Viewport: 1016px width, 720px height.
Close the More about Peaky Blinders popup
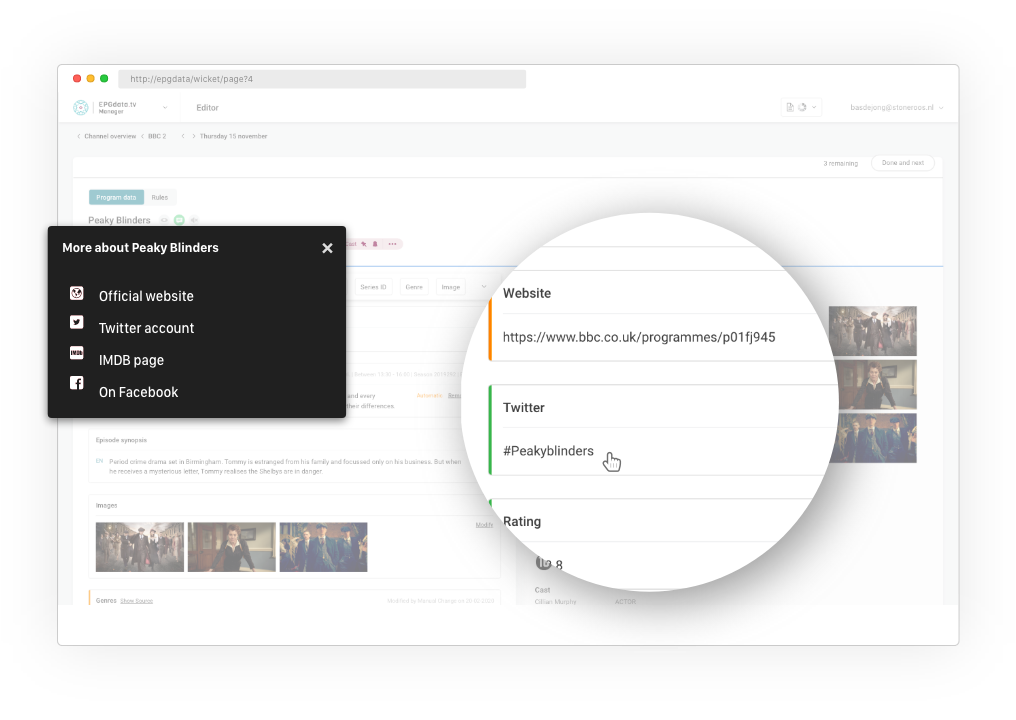327,248
